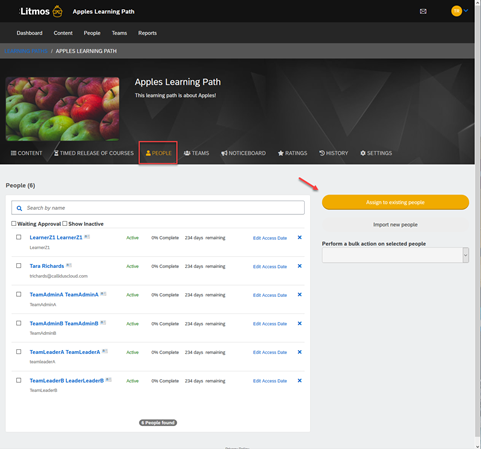Open the messages envelope icon

[x=423, y=11]
